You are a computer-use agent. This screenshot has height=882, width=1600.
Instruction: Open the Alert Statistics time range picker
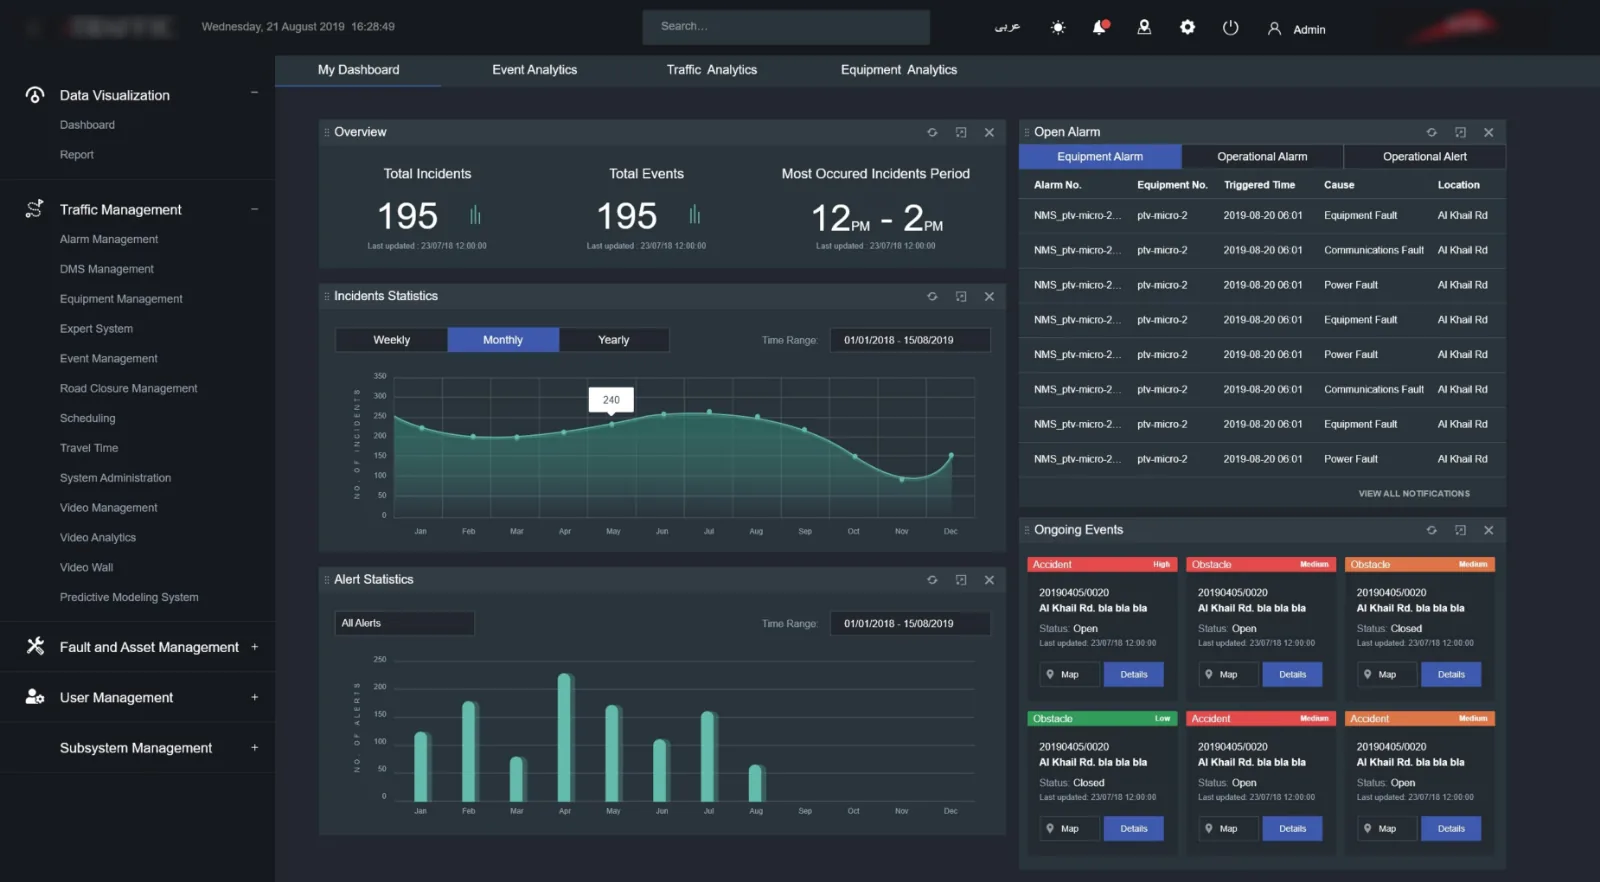point(910,623)
